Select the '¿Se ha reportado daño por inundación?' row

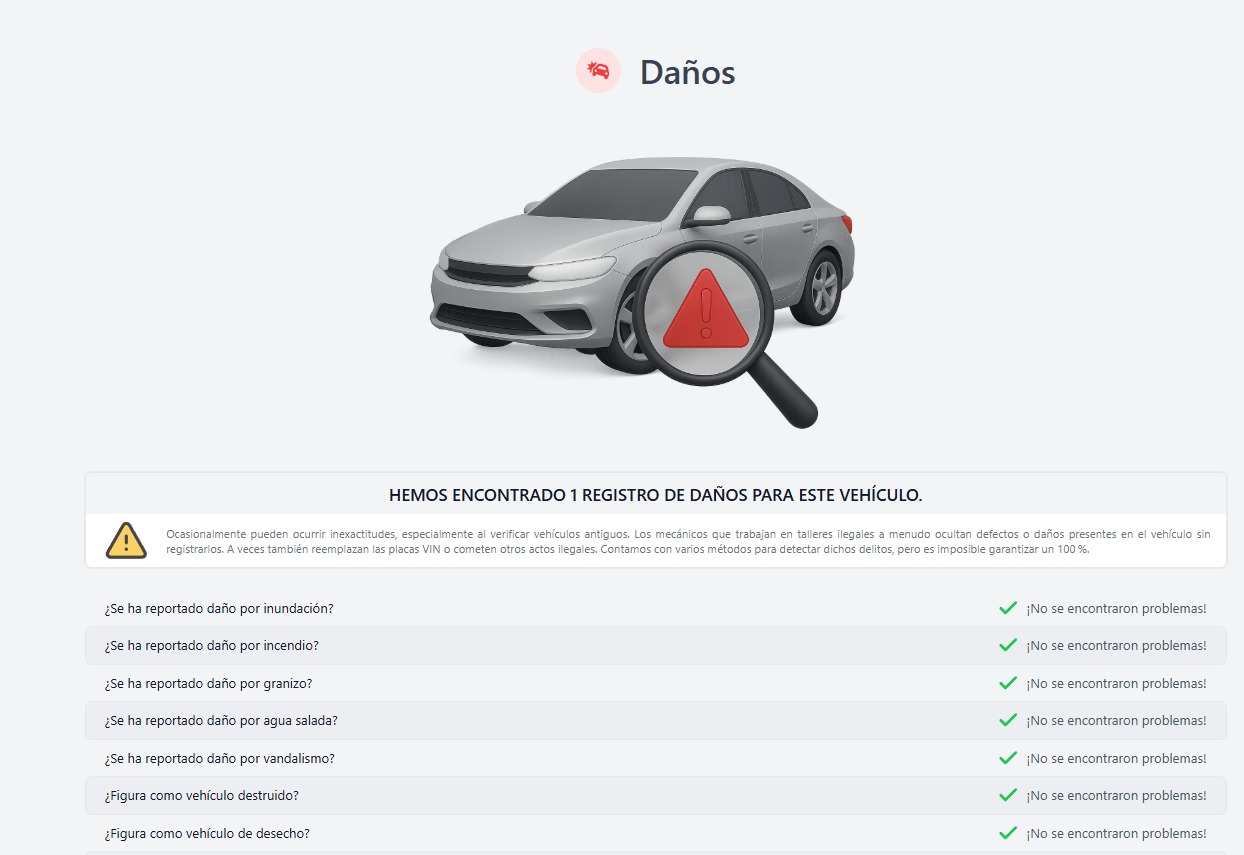click(219, 608)
